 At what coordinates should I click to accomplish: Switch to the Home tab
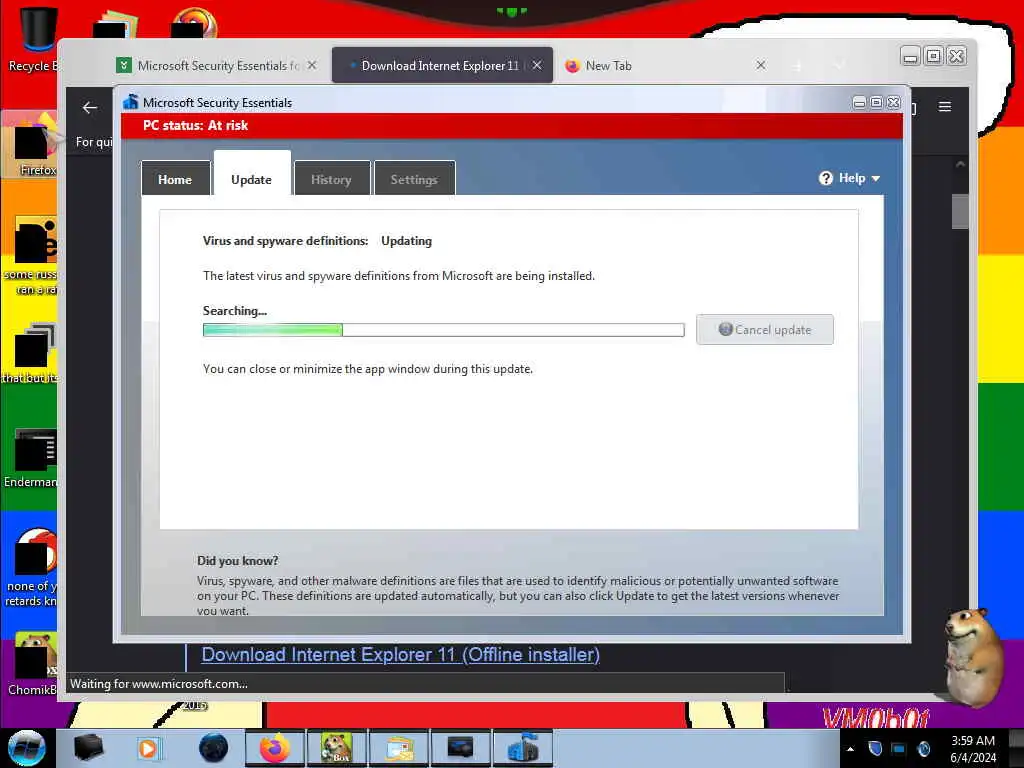click(175, 179)
